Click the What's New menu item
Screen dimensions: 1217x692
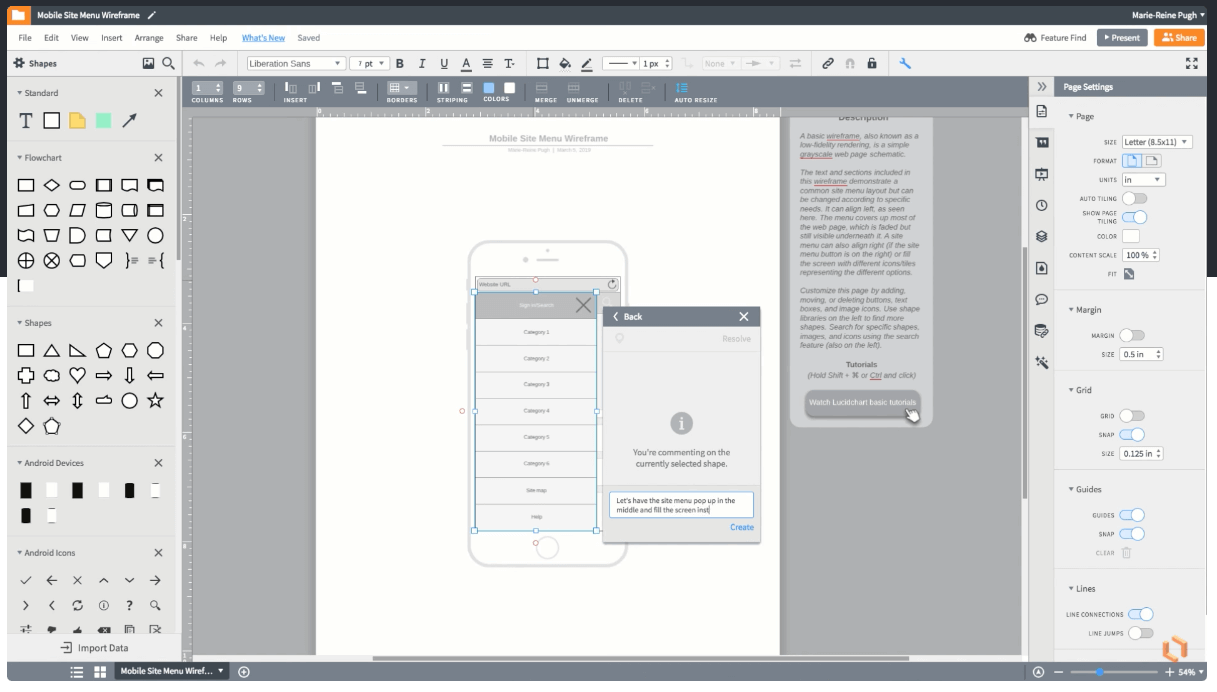(262, 37)
